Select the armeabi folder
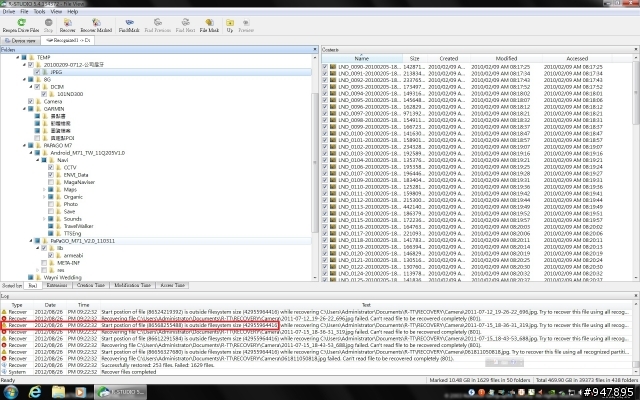The height and width of the screenshot is (400, 640). coord(73,256)
